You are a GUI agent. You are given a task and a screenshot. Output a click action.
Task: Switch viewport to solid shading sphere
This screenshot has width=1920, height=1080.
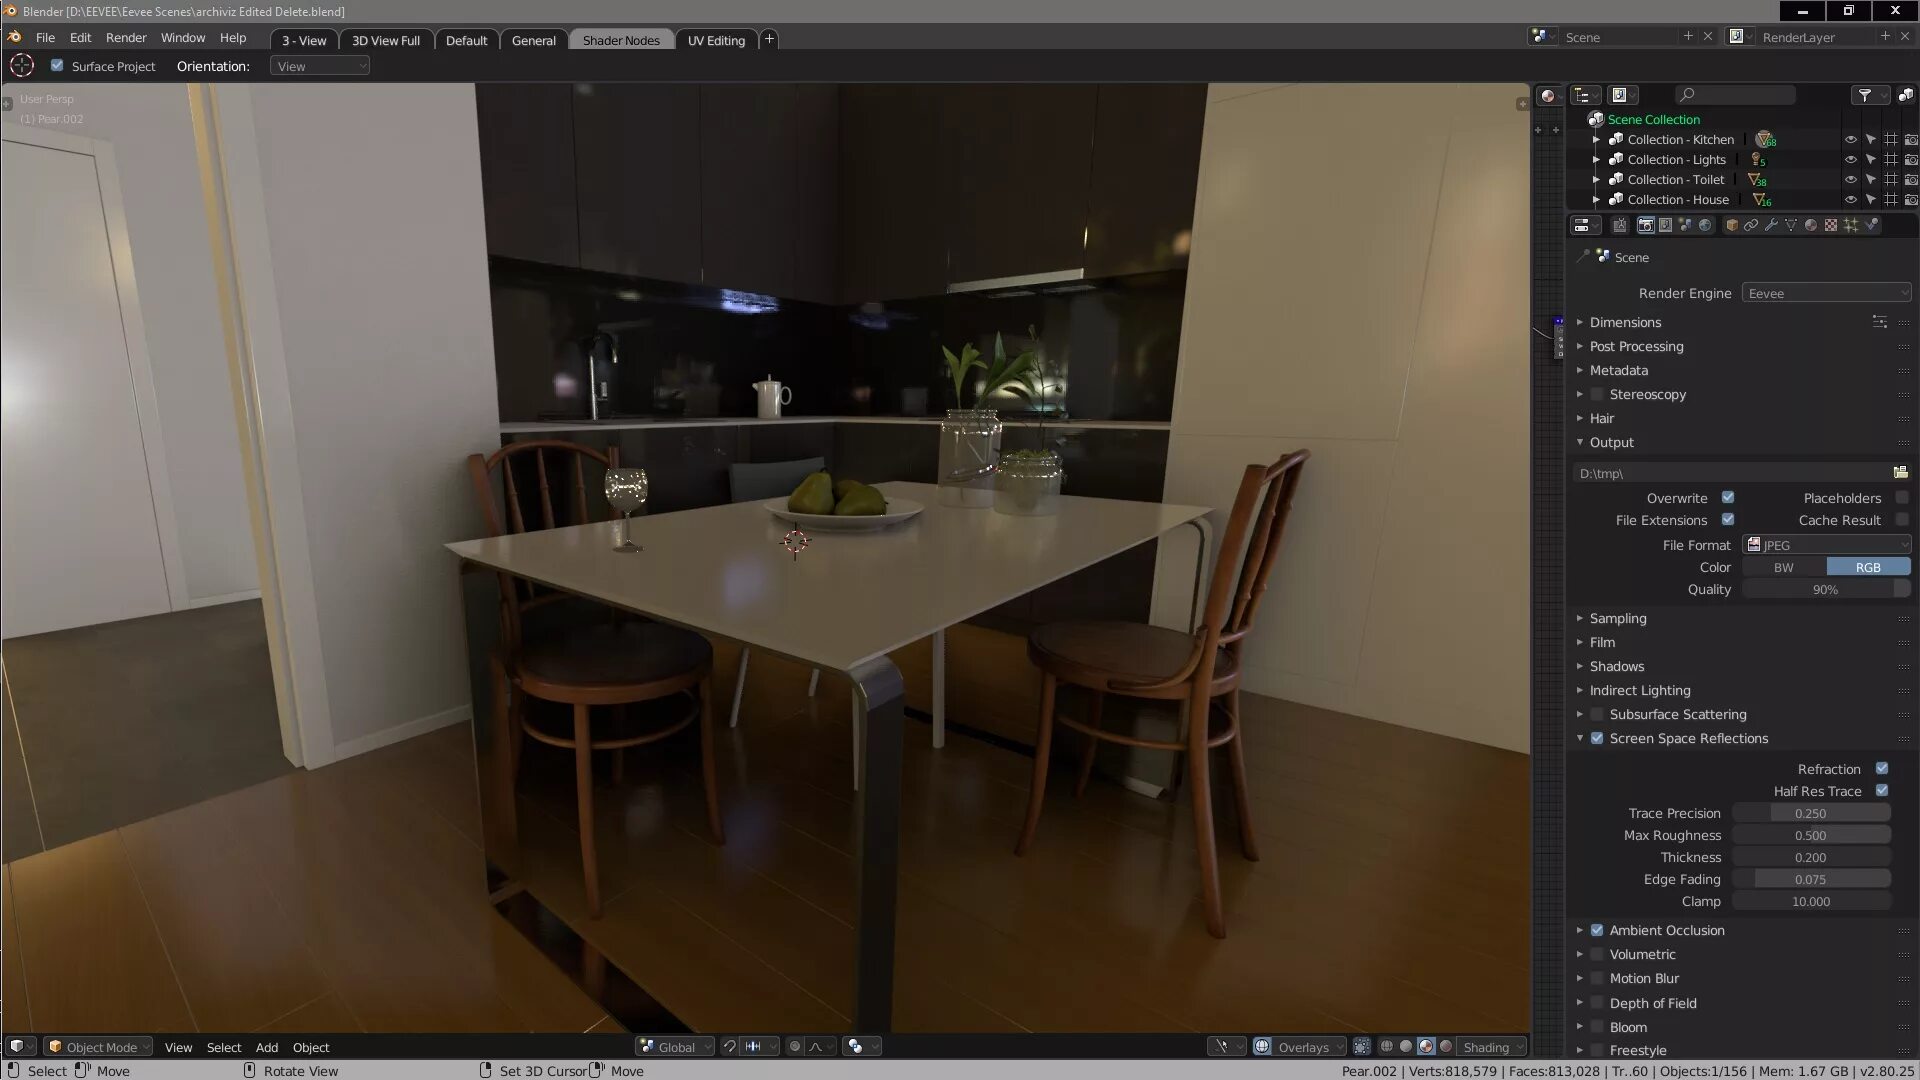coord(1406,1046)
